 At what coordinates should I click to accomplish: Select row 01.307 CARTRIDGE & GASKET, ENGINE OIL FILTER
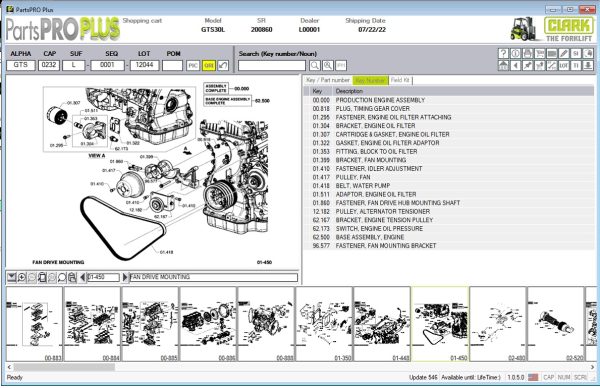[448, 134]
